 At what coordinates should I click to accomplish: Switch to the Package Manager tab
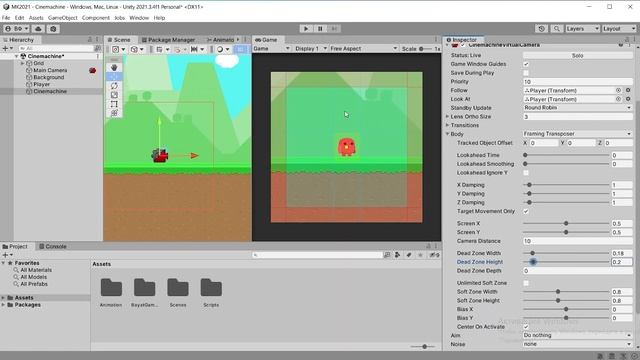pos(169,40)
